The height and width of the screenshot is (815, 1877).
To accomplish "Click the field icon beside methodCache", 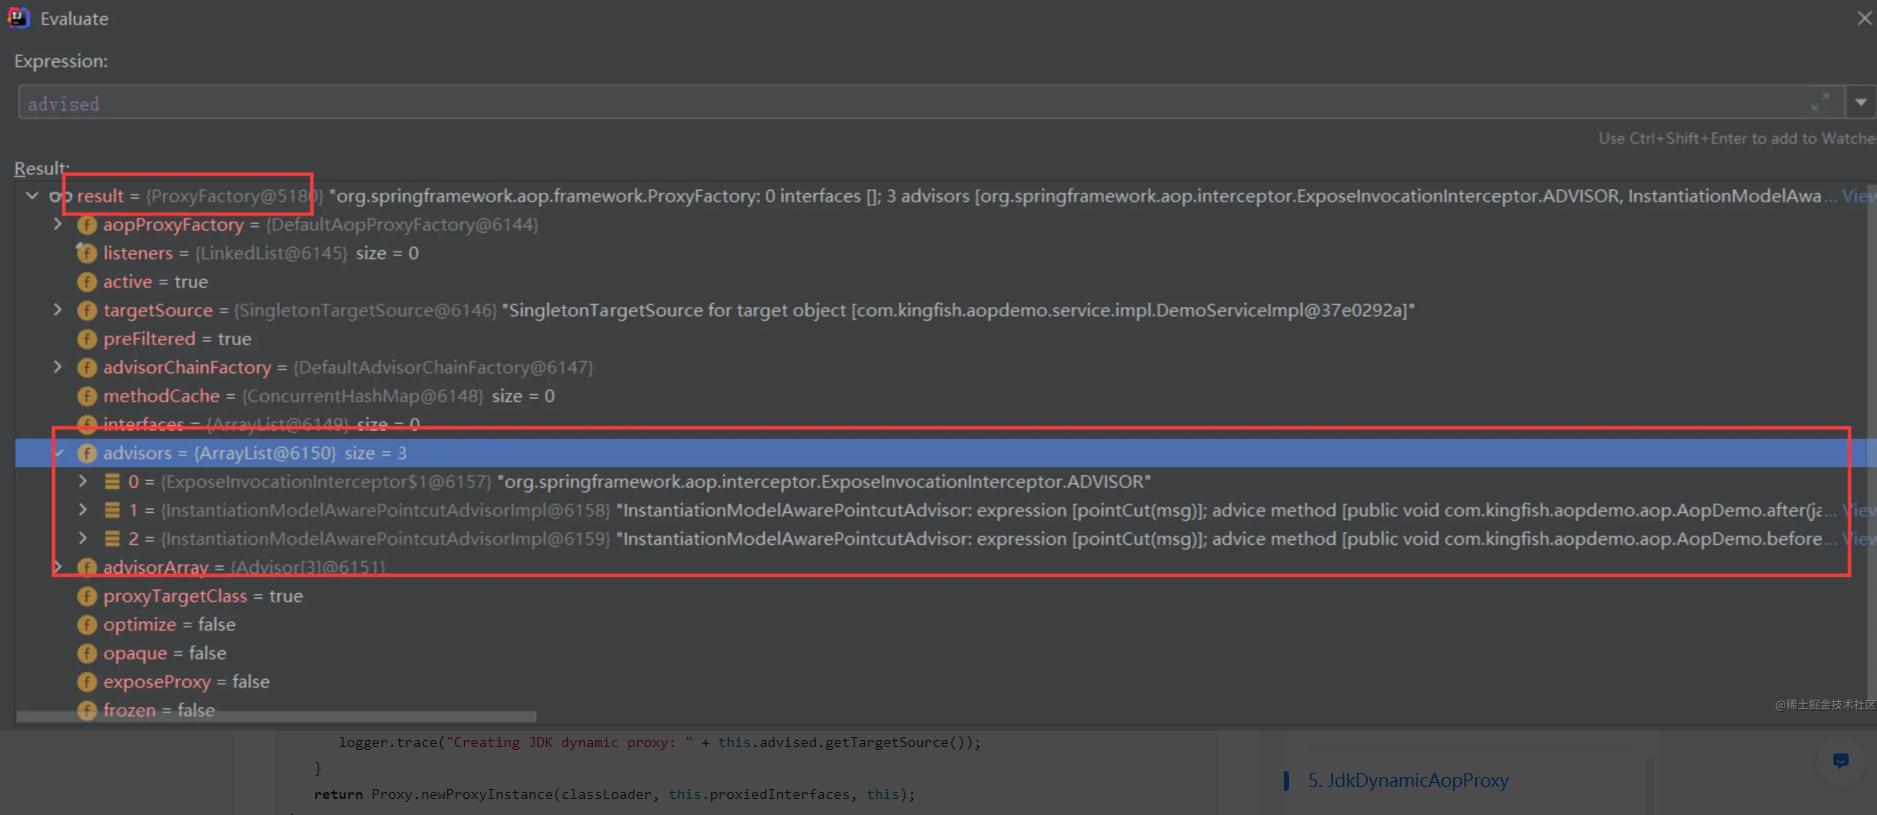I will pos(87,396).
